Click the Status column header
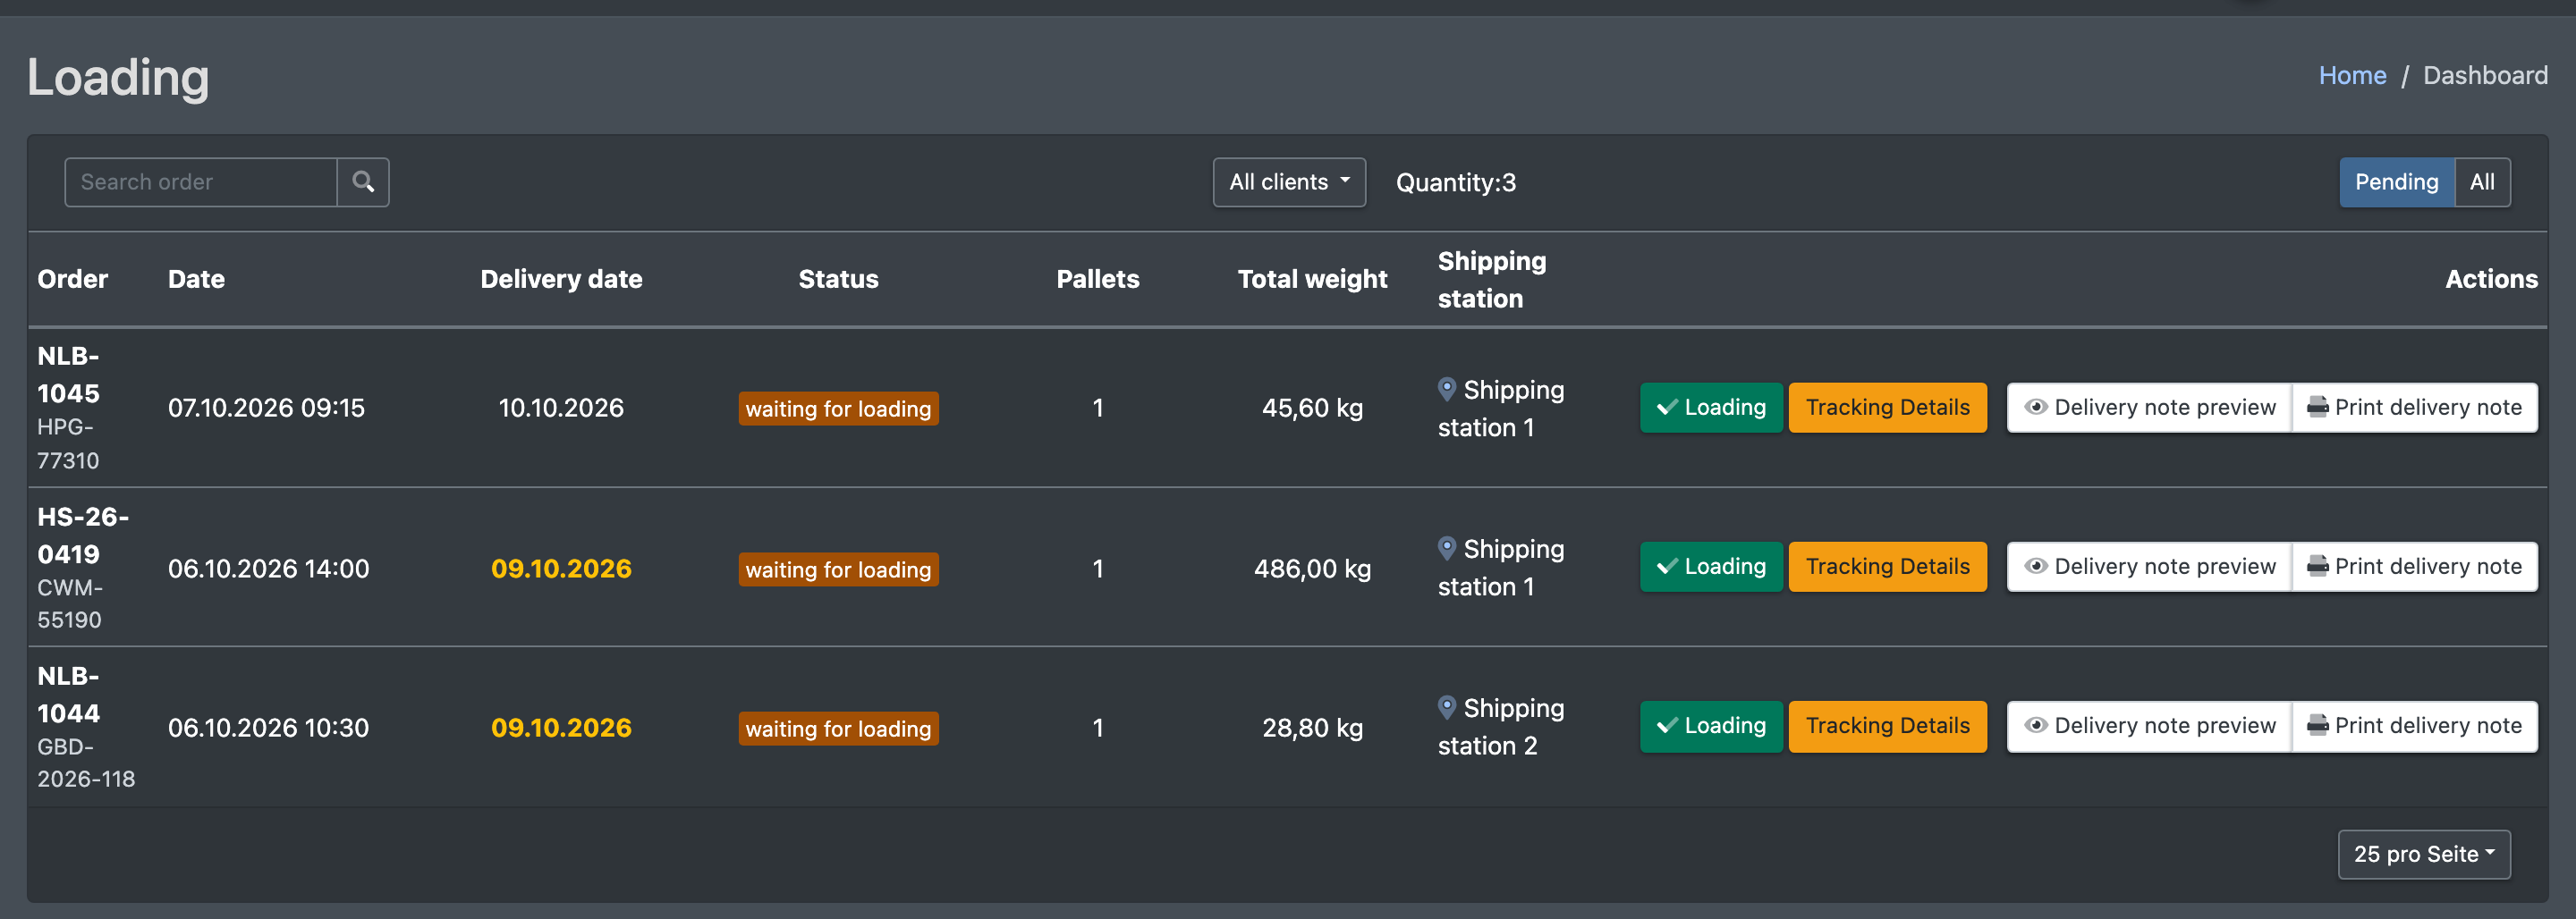The image size is (2576, 919). click(838, 279)
